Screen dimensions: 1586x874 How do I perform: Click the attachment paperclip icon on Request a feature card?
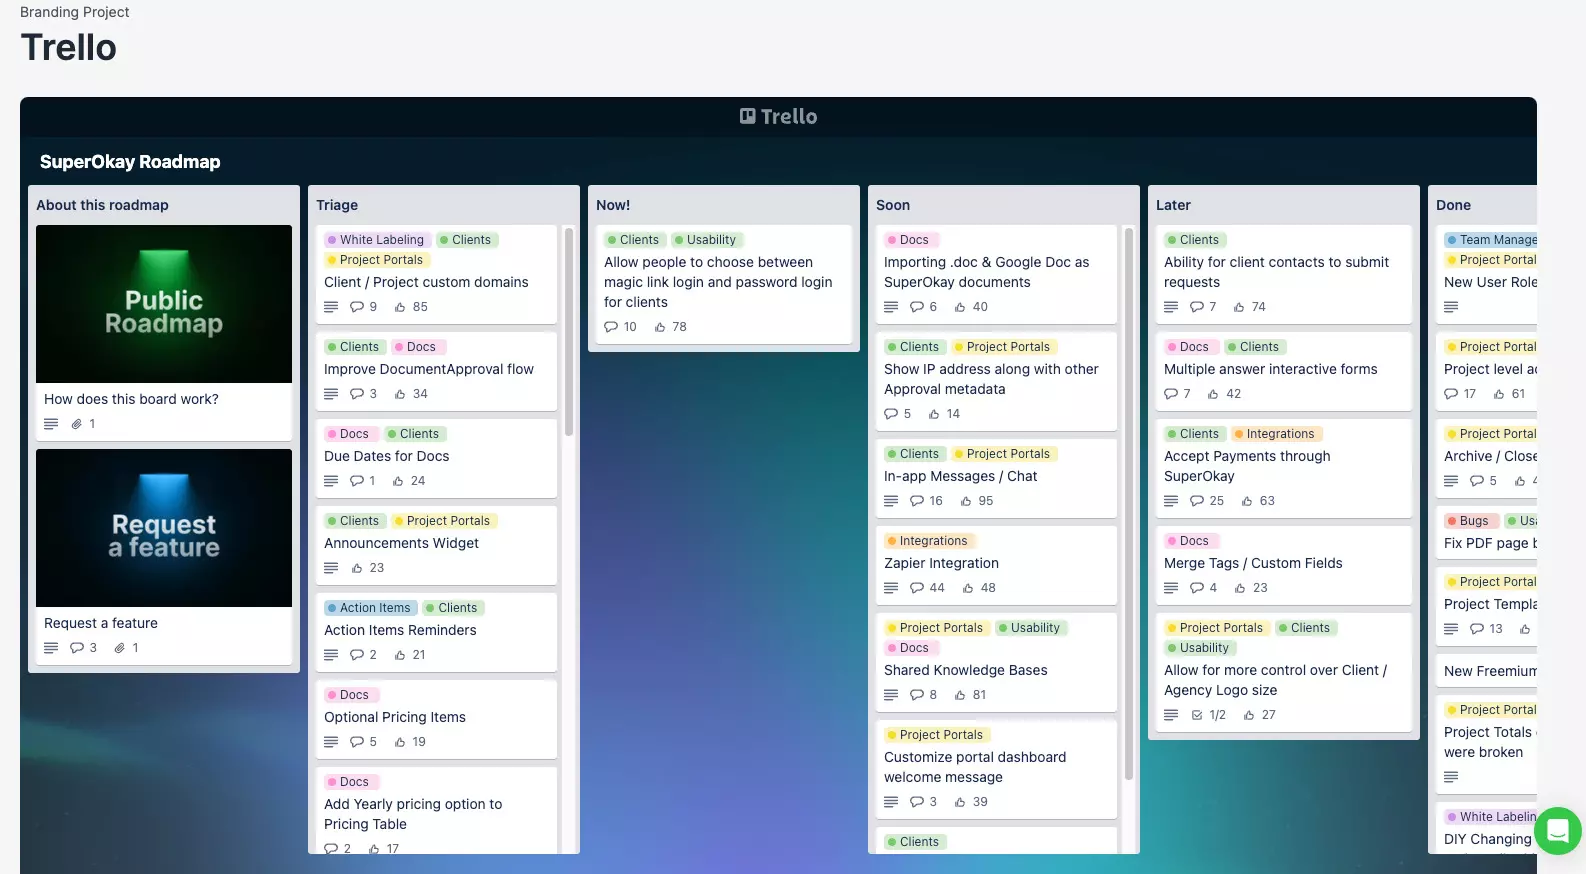(x=119, y=648)
